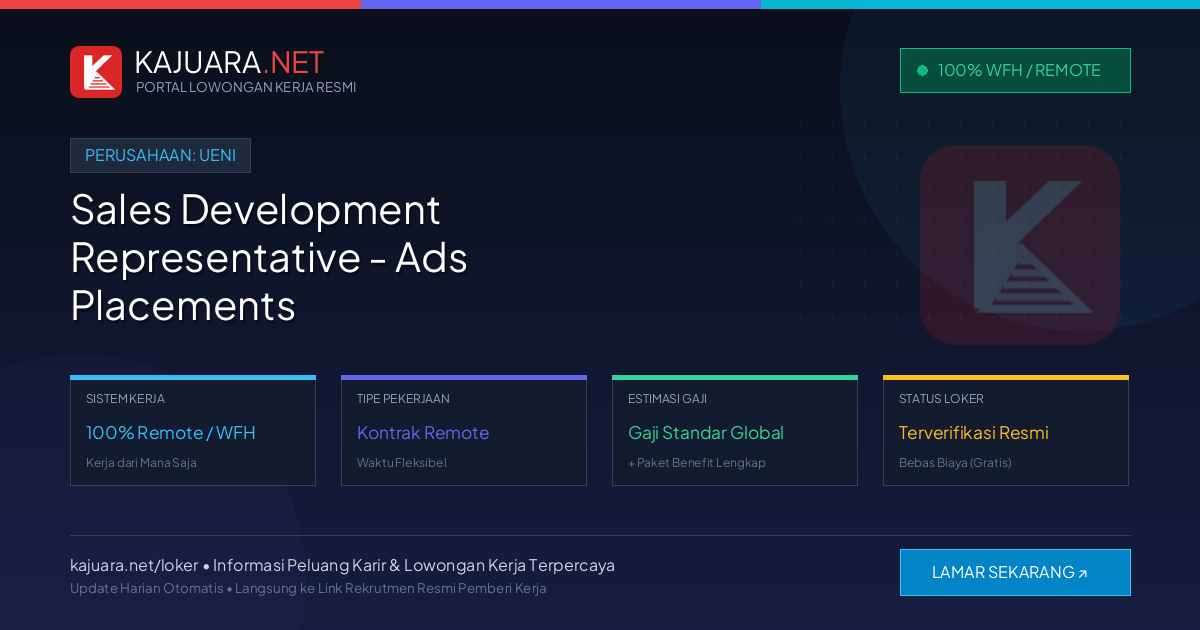Click the 100% WFH / REMOTE badge
1200x630 pixels.
click(x=1015, y=70)
